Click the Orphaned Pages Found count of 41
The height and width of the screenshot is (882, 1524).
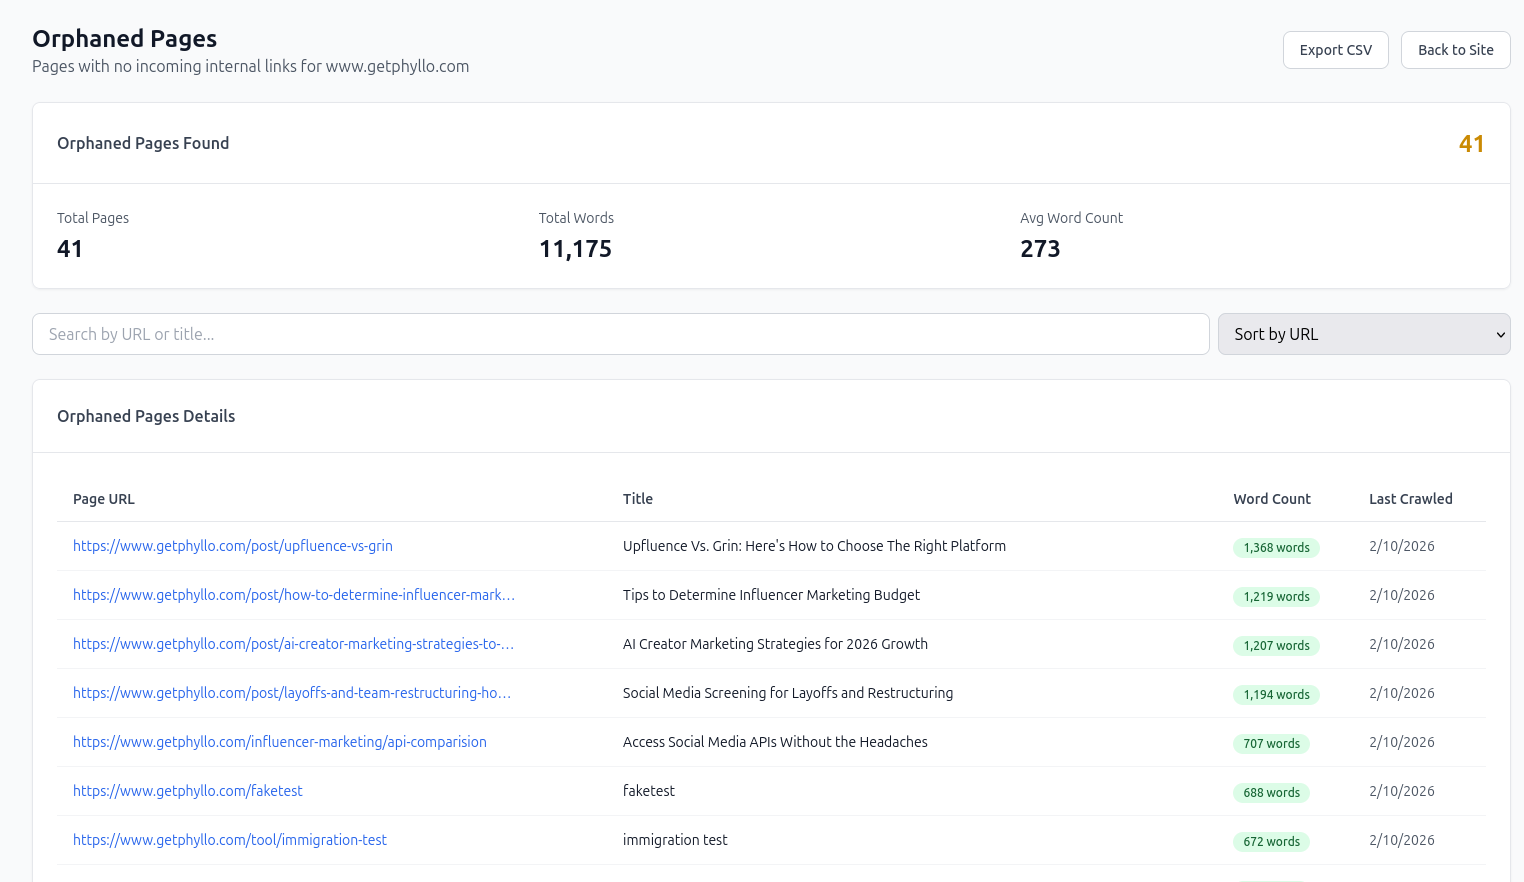(1471, 143)
